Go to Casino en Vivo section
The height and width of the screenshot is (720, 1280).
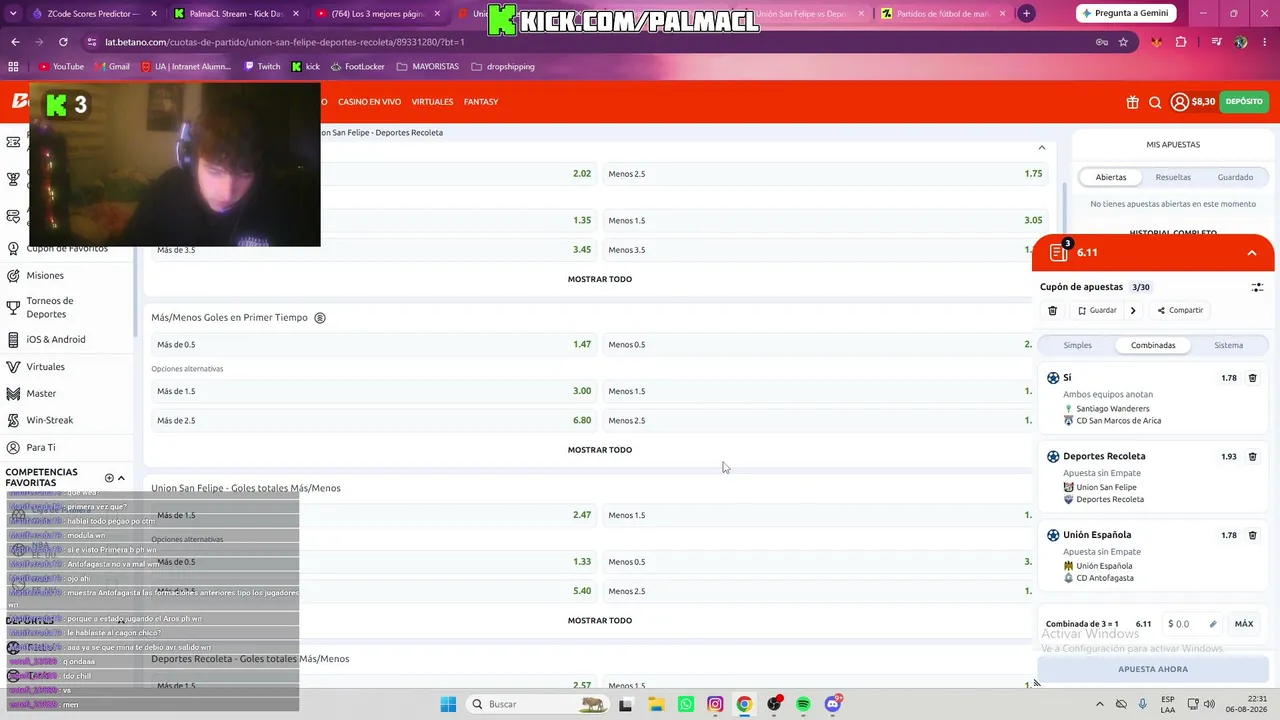click(x=369, y=102)
